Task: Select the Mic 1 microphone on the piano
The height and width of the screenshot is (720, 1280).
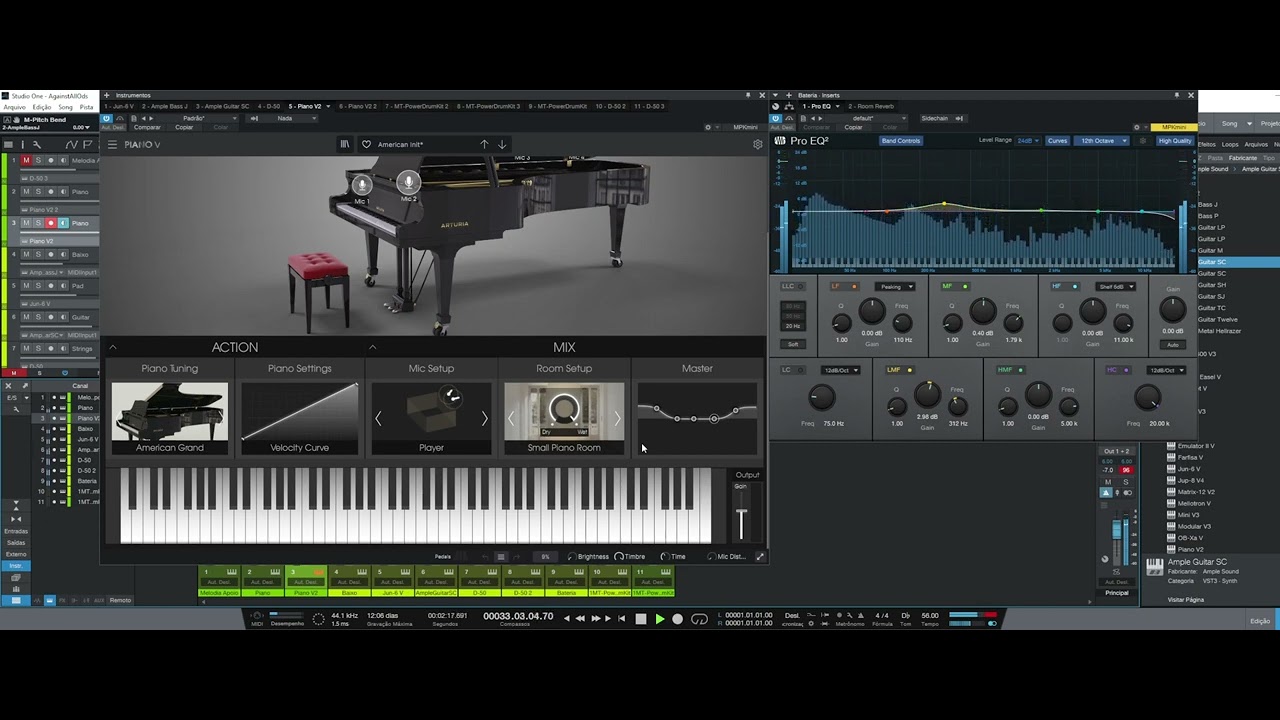Action: [362, 184]
